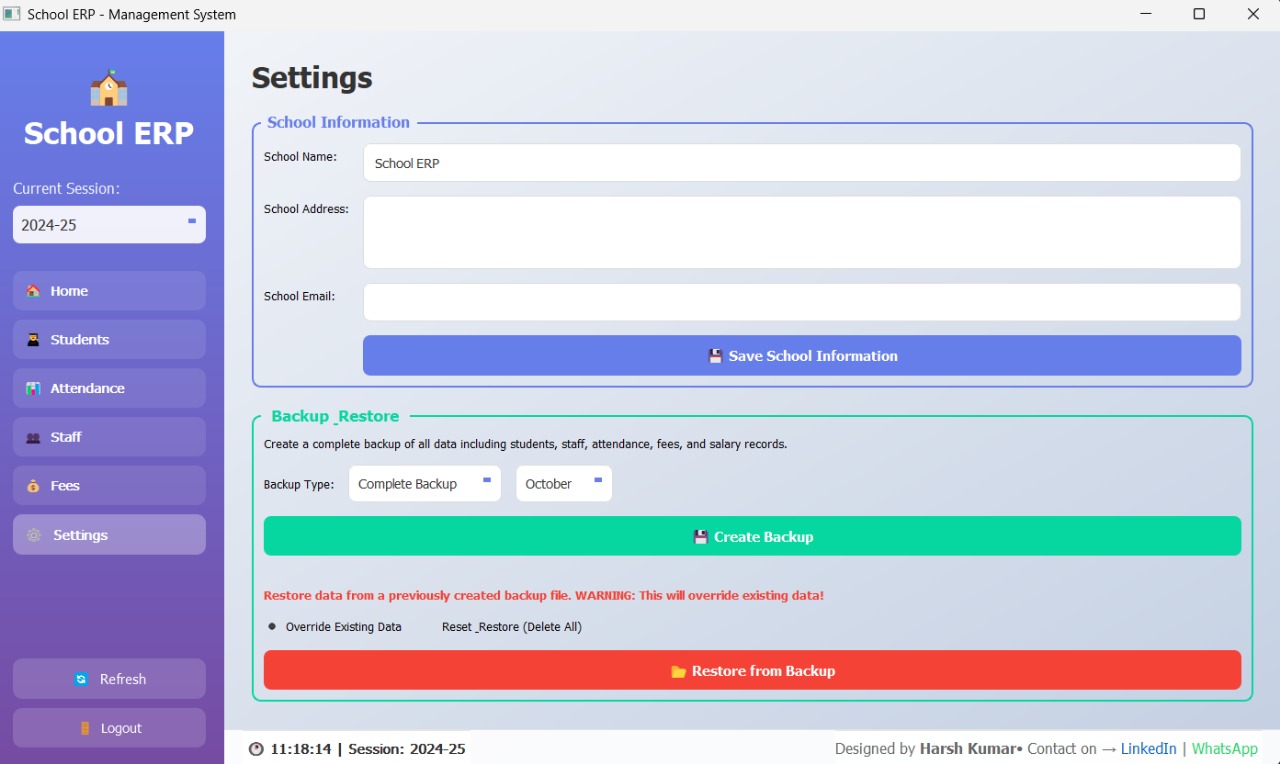Click into the School Address text field
1280x764 pixels.
(801, 232)
